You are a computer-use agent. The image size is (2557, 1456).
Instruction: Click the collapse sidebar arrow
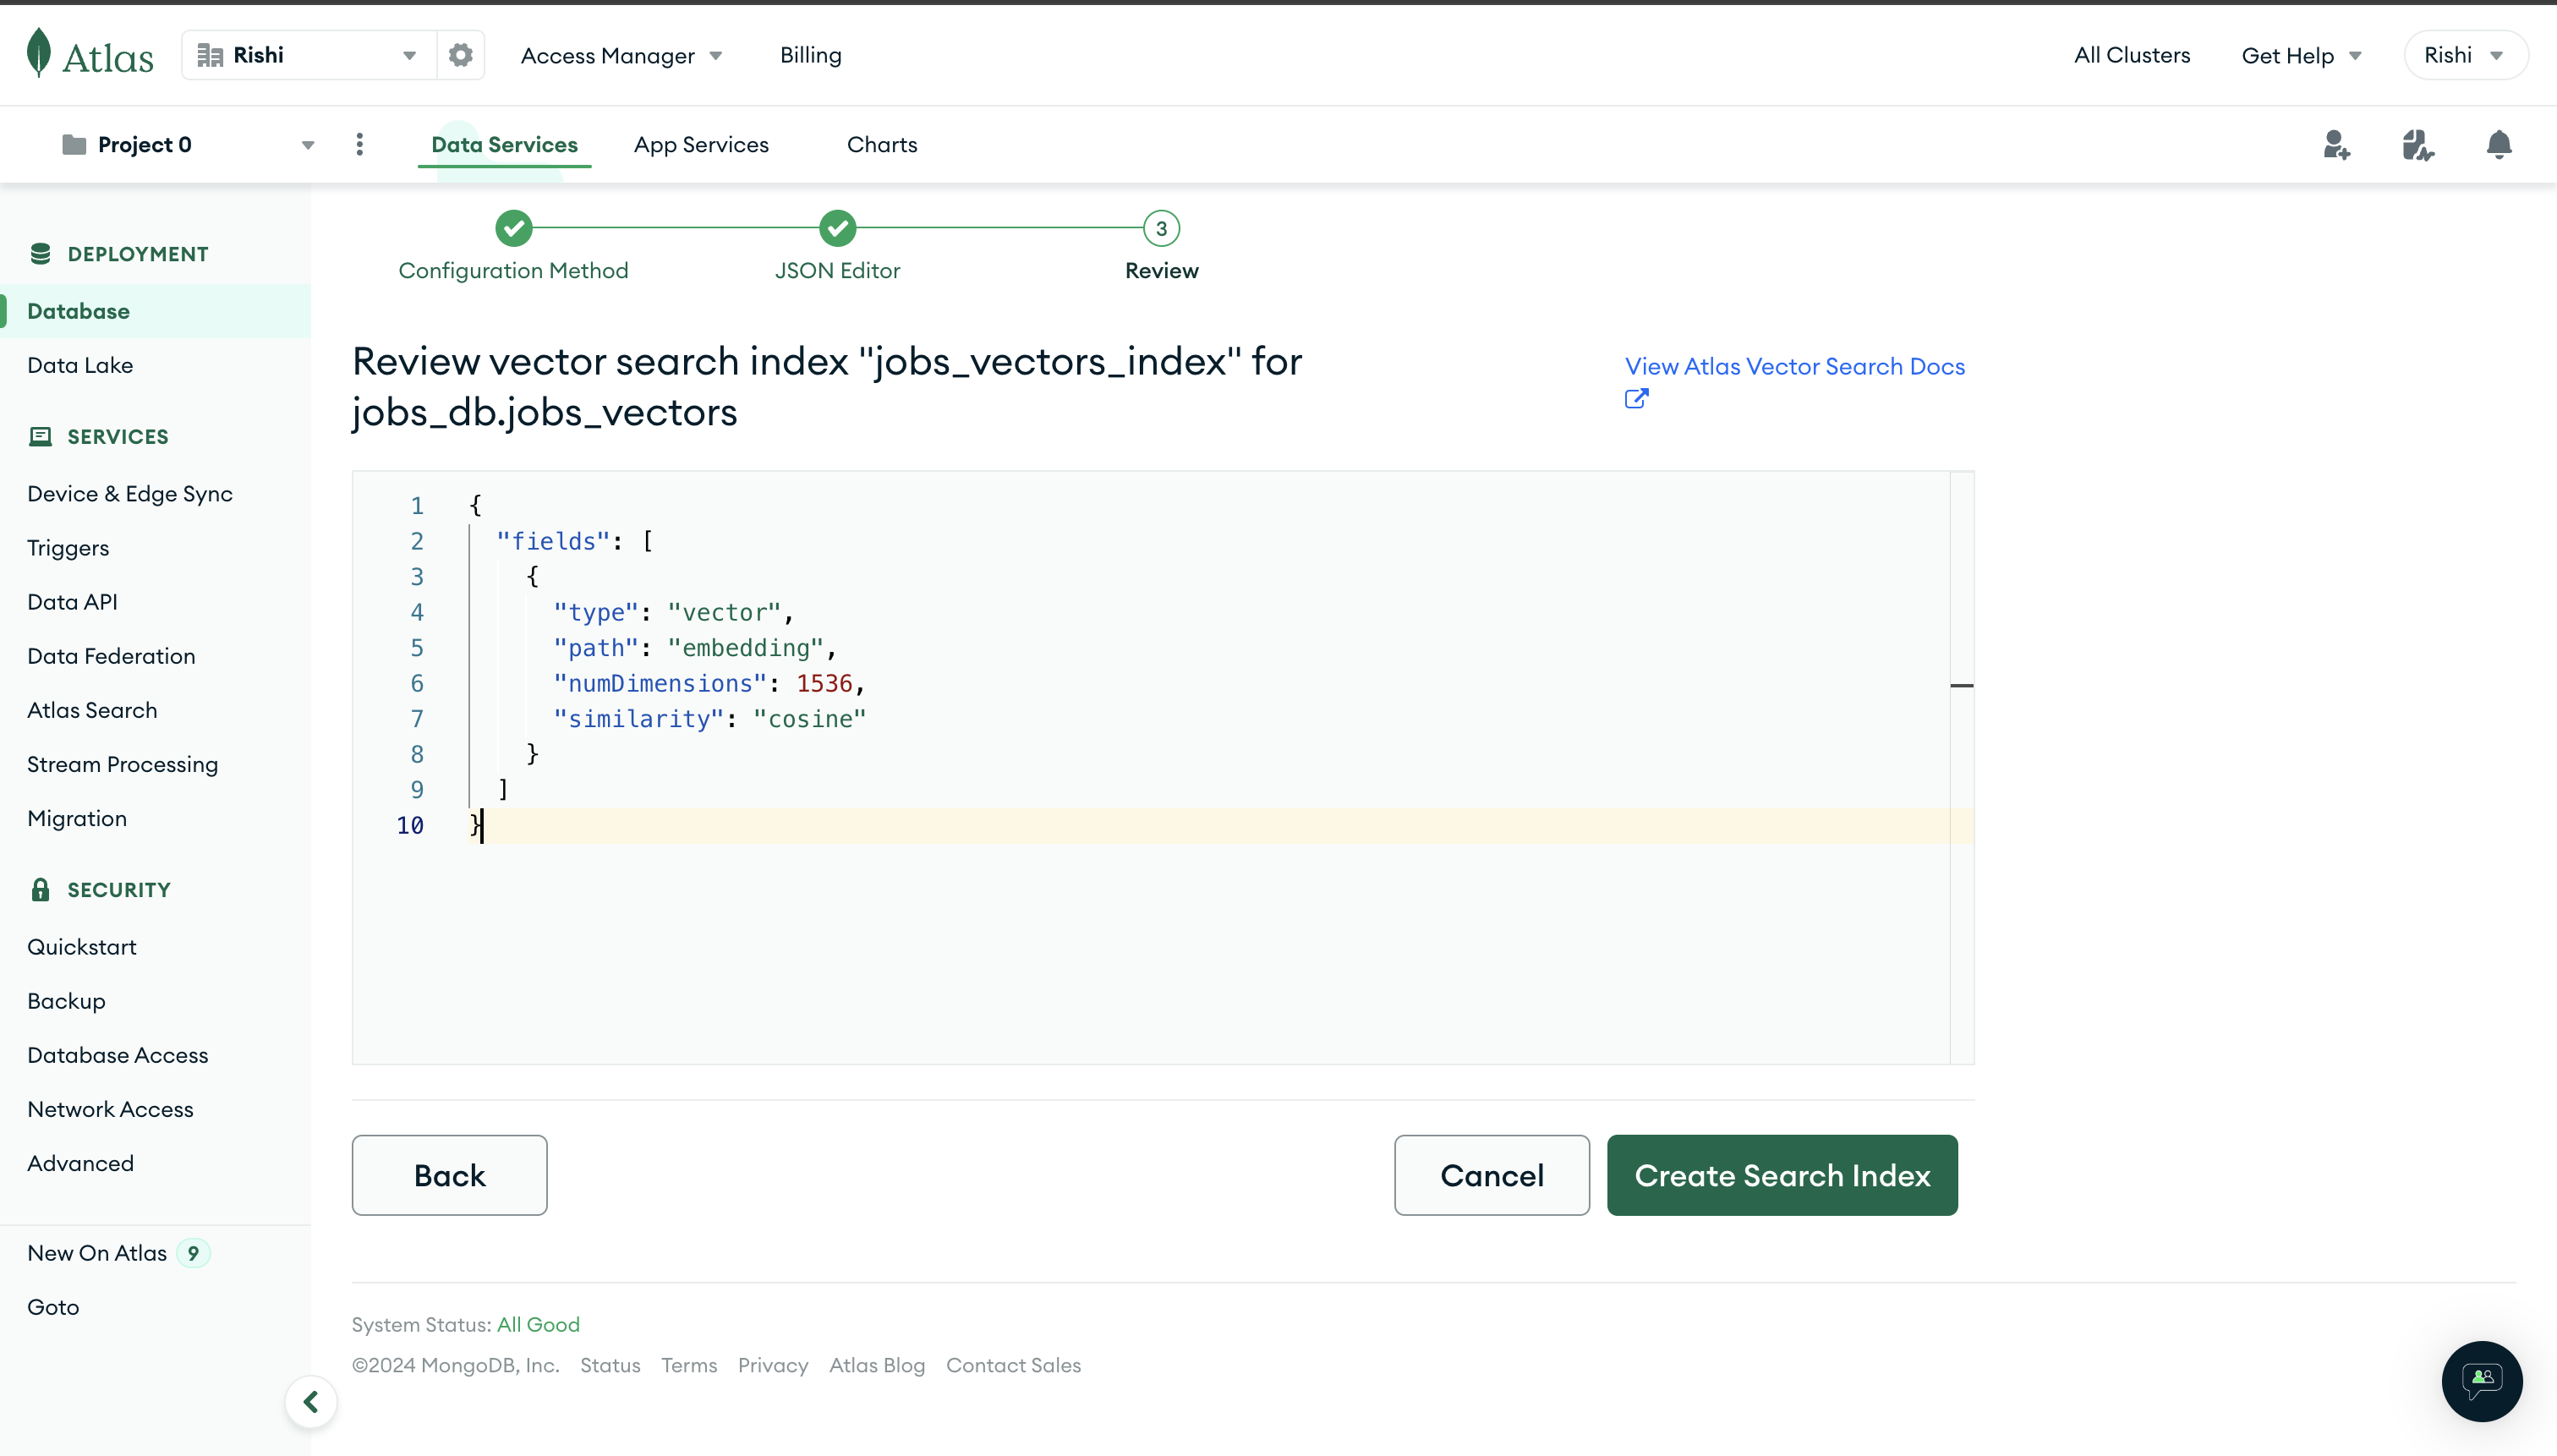(x=311, y=1400)
